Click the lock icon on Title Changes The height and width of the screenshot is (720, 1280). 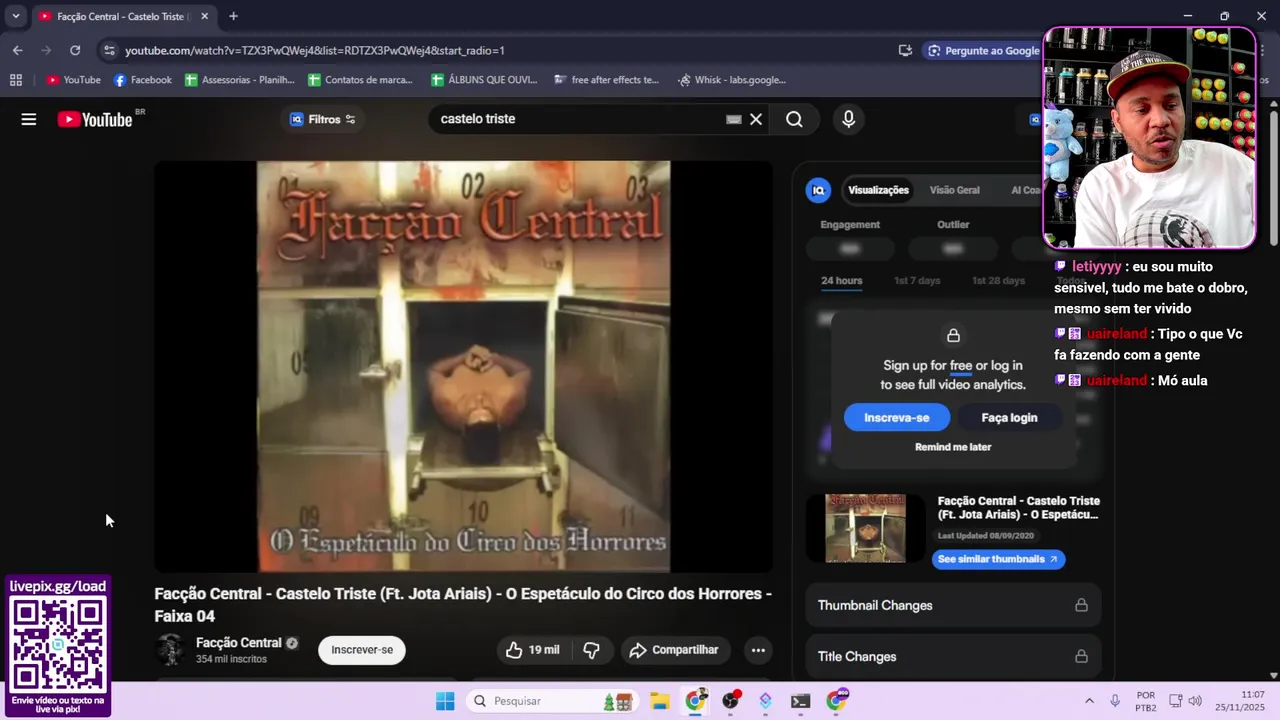[1081, 656]
